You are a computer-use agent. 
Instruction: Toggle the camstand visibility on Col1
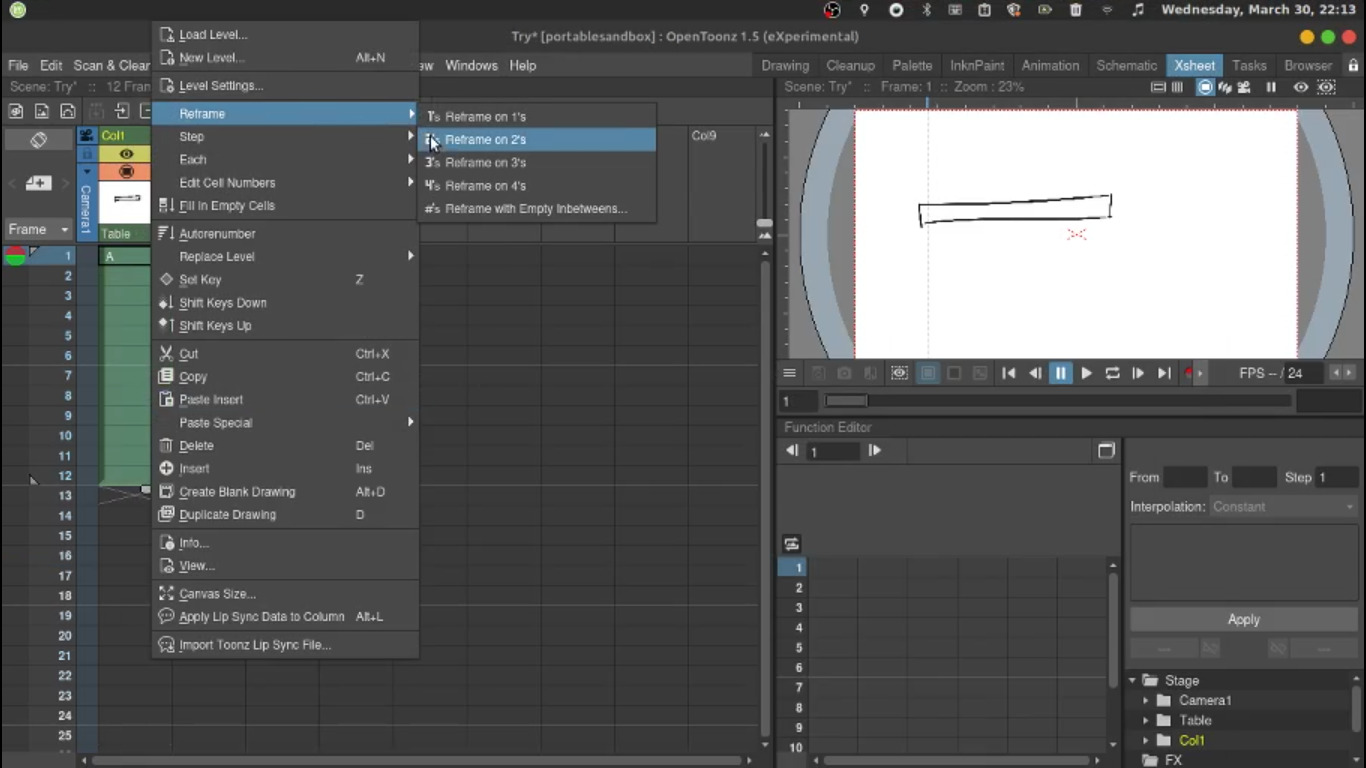pyautogui.click(x=126, y=172)
